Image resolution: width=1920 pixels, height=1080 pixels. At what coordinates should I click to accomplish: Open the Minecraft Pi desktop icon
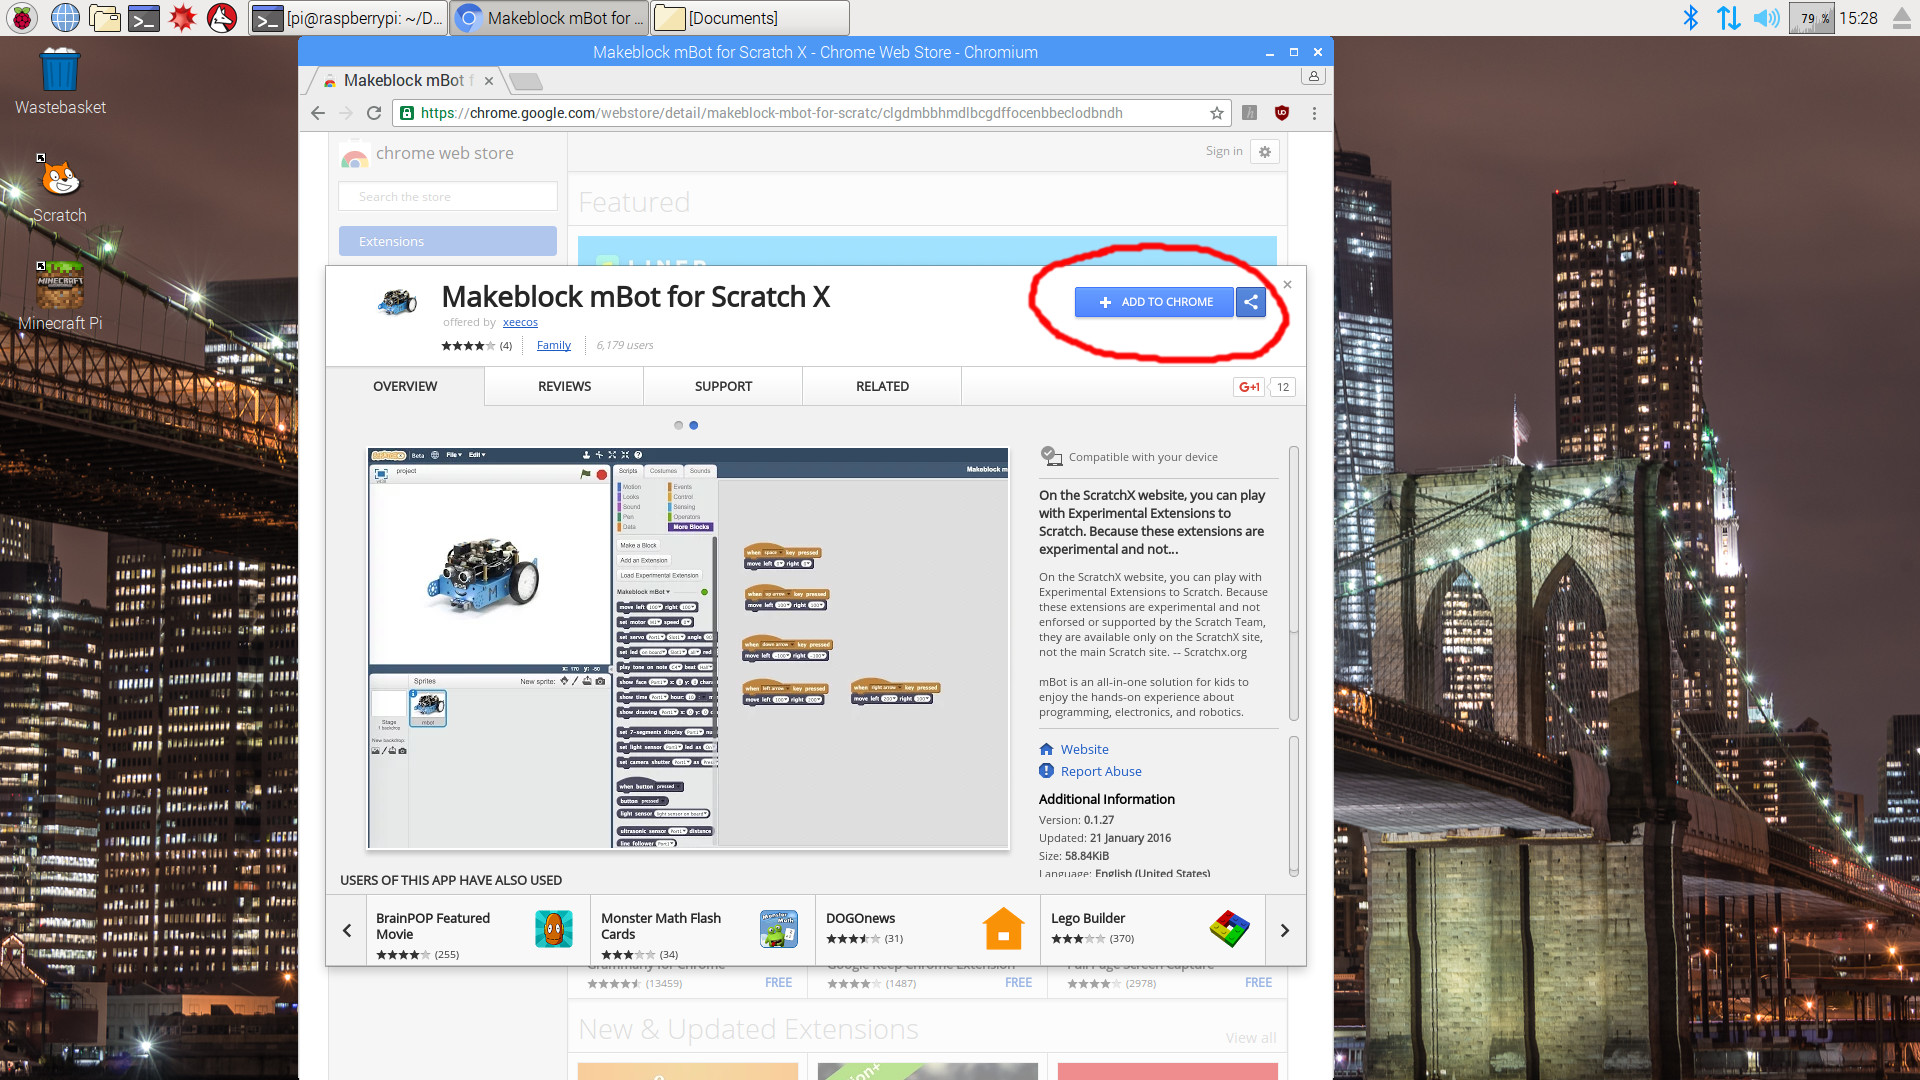[x=60, y=297]
